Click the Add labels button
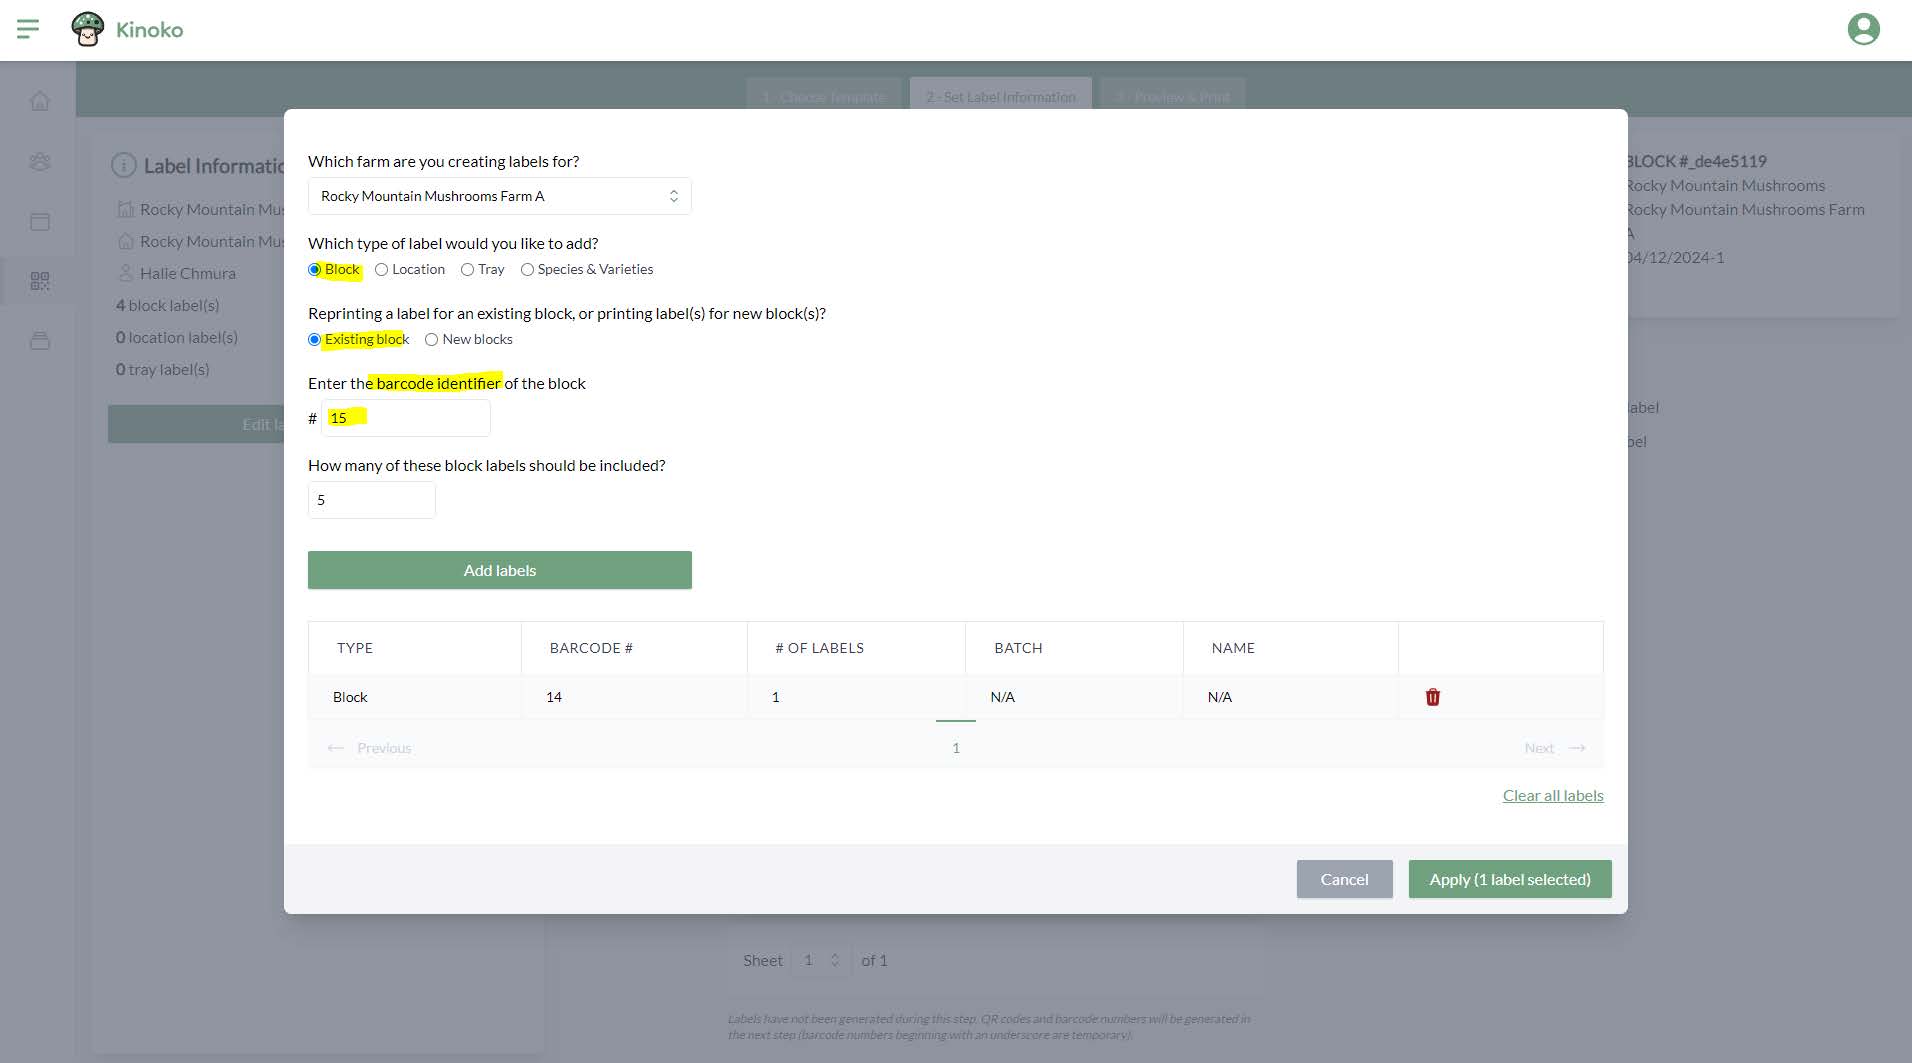The image size is (1912, 1063). point(499,570)
